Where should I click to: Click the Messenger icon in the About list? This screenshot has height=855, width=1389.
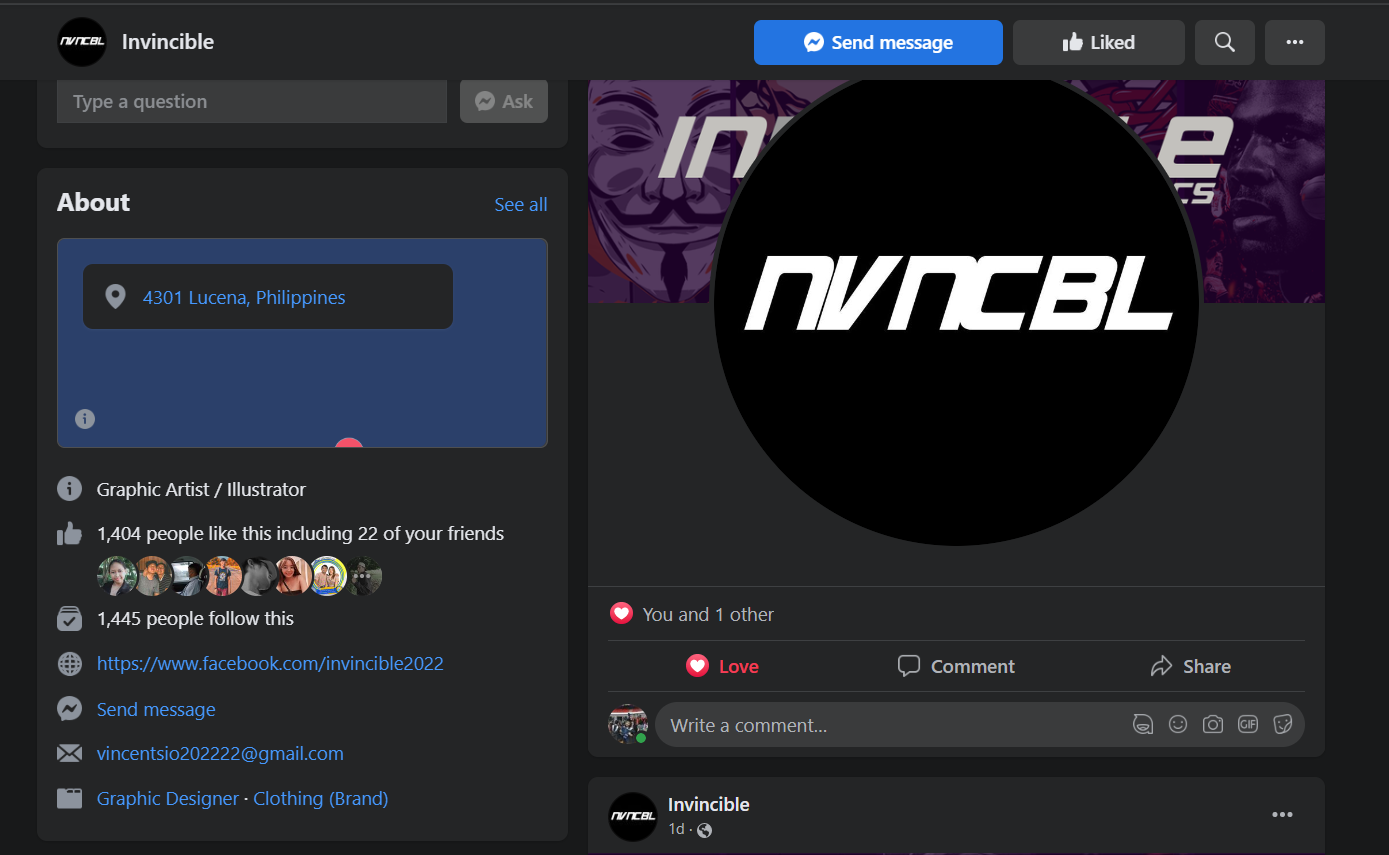pos(69,709)
